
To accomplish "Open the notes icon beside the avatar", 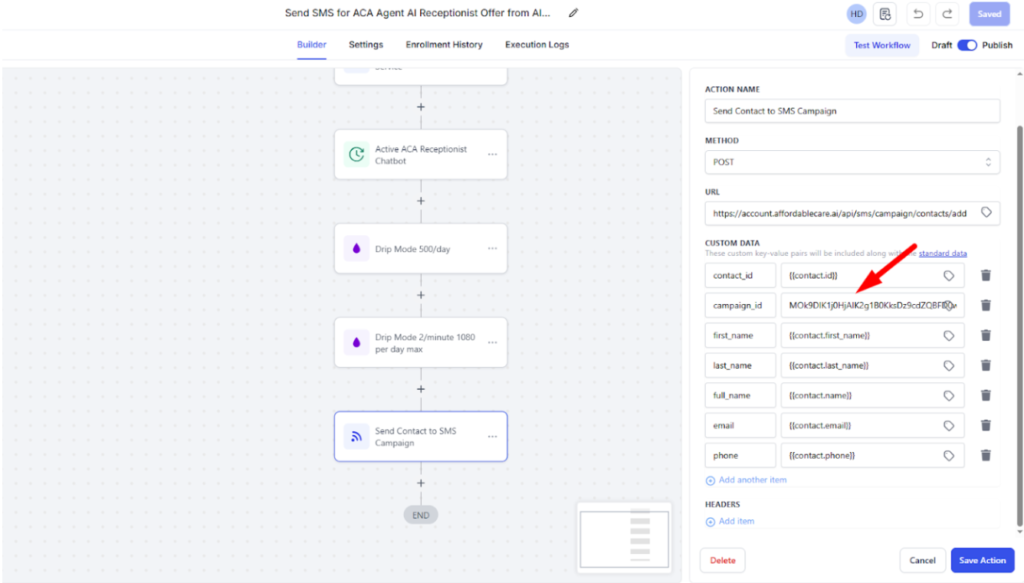I will coord(884,14).
